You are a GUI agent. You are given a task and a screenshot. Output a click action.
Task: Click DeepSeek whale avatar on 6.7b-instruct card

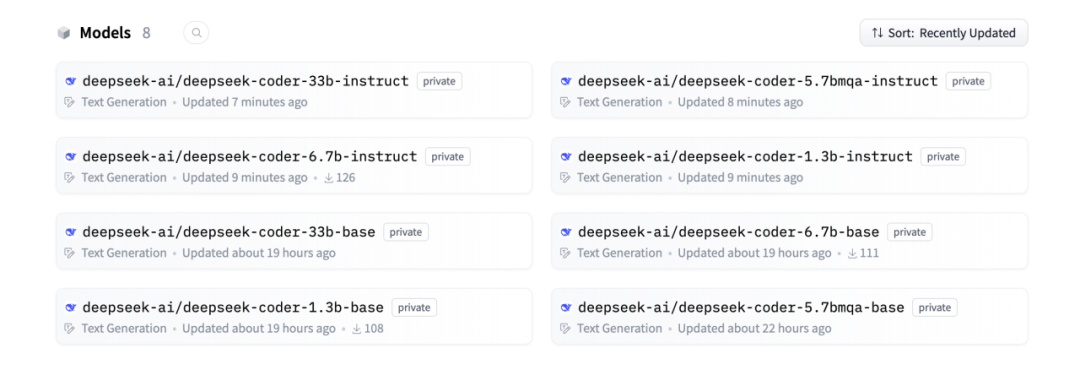70,157
